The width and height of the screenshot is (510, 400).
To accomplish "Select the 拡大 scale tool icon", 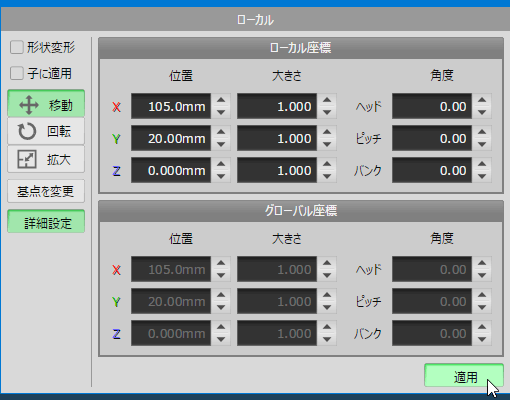I will (27, 159).
